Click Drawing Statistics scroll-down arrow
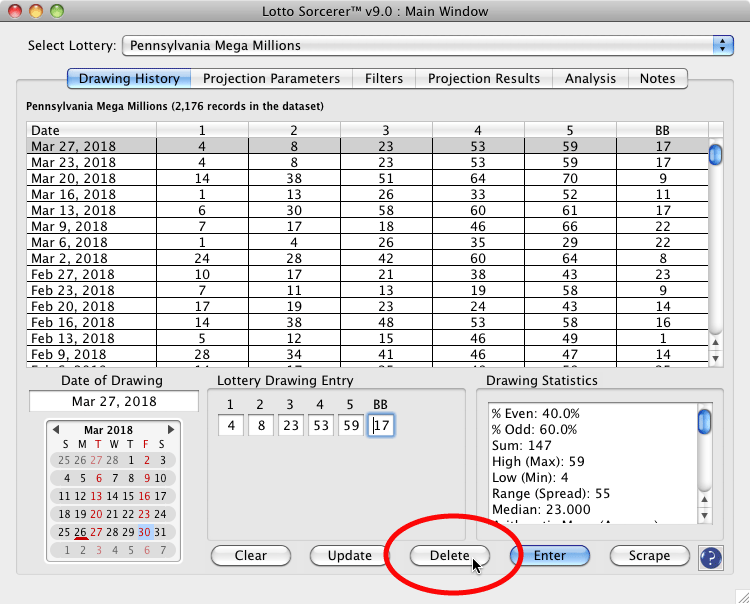The image size is (750, 604). tap(705, 516)
